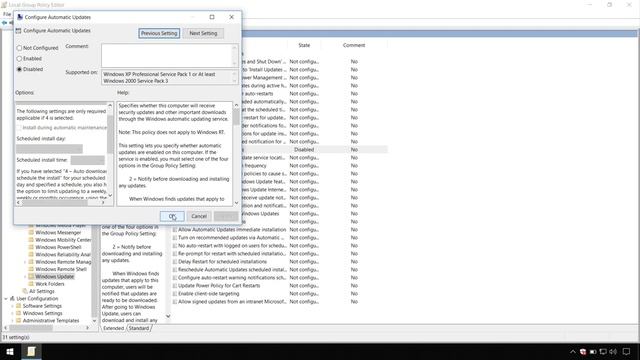
Task: Click the Back arrow in editor toolbar
Action: click(x=4, y=23)
